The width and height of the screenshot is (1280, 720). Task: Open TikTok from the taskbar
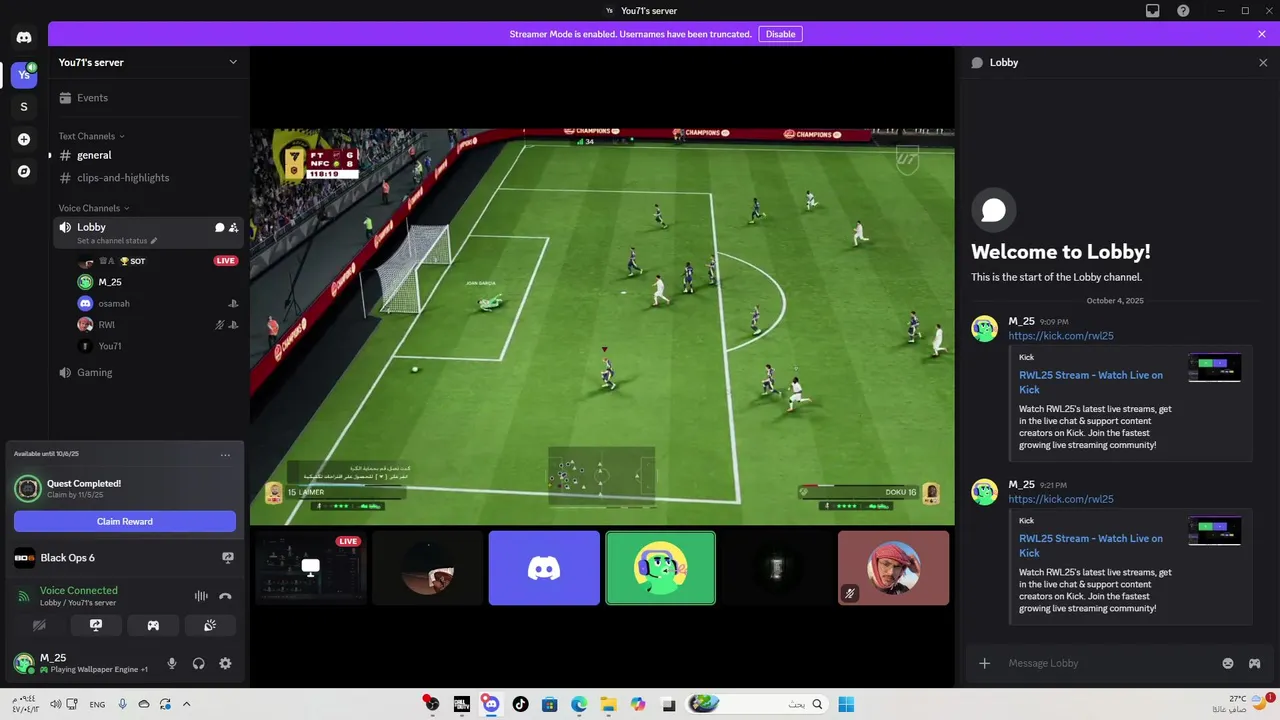tap(520, 704)
